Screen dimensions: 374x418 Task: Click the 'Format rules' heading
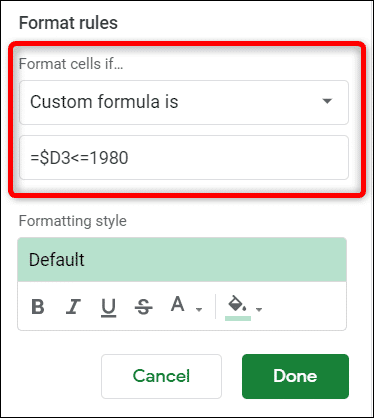[68, 23]
